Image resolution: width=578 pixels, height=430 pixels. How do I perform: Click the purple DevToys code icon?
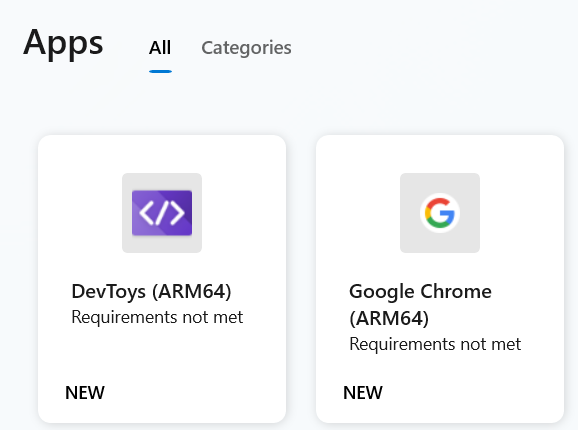(x=162, y=213)
